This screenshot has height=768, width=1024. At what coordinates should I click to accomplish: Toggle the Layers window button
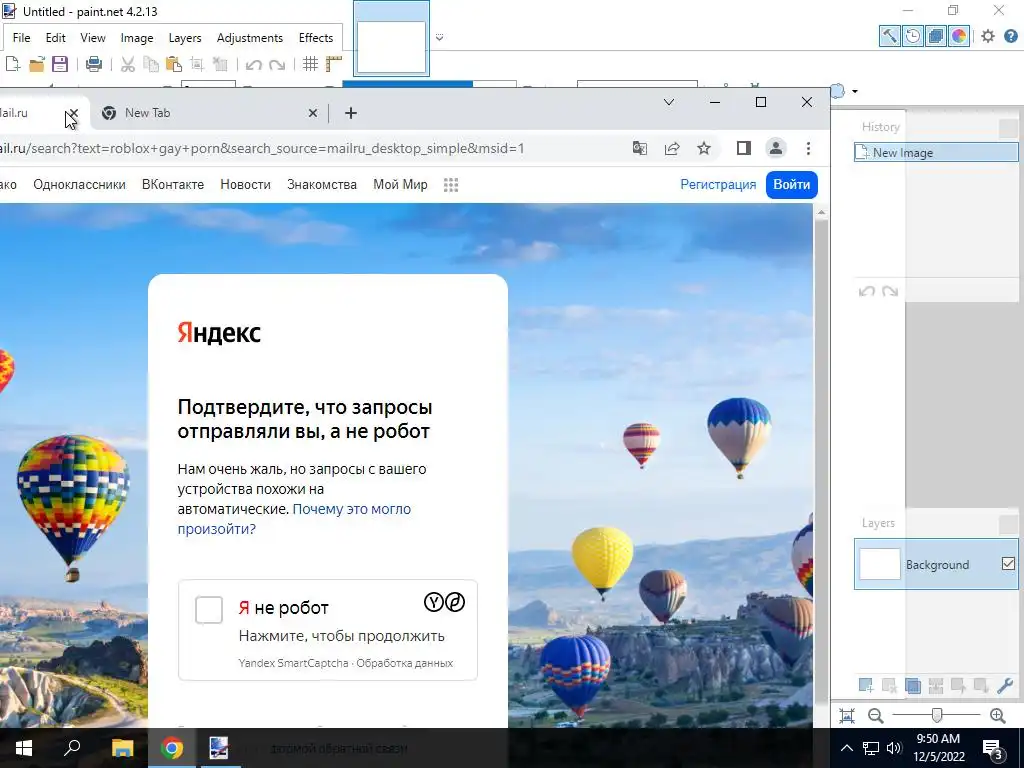936,36
